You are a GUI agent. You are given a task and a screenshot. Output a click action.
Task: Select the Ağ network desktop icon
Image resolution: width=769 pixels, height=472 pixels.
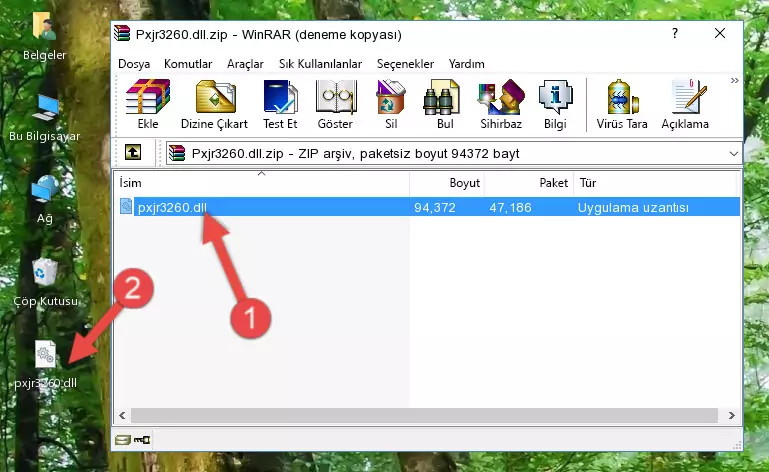(45, 200)
